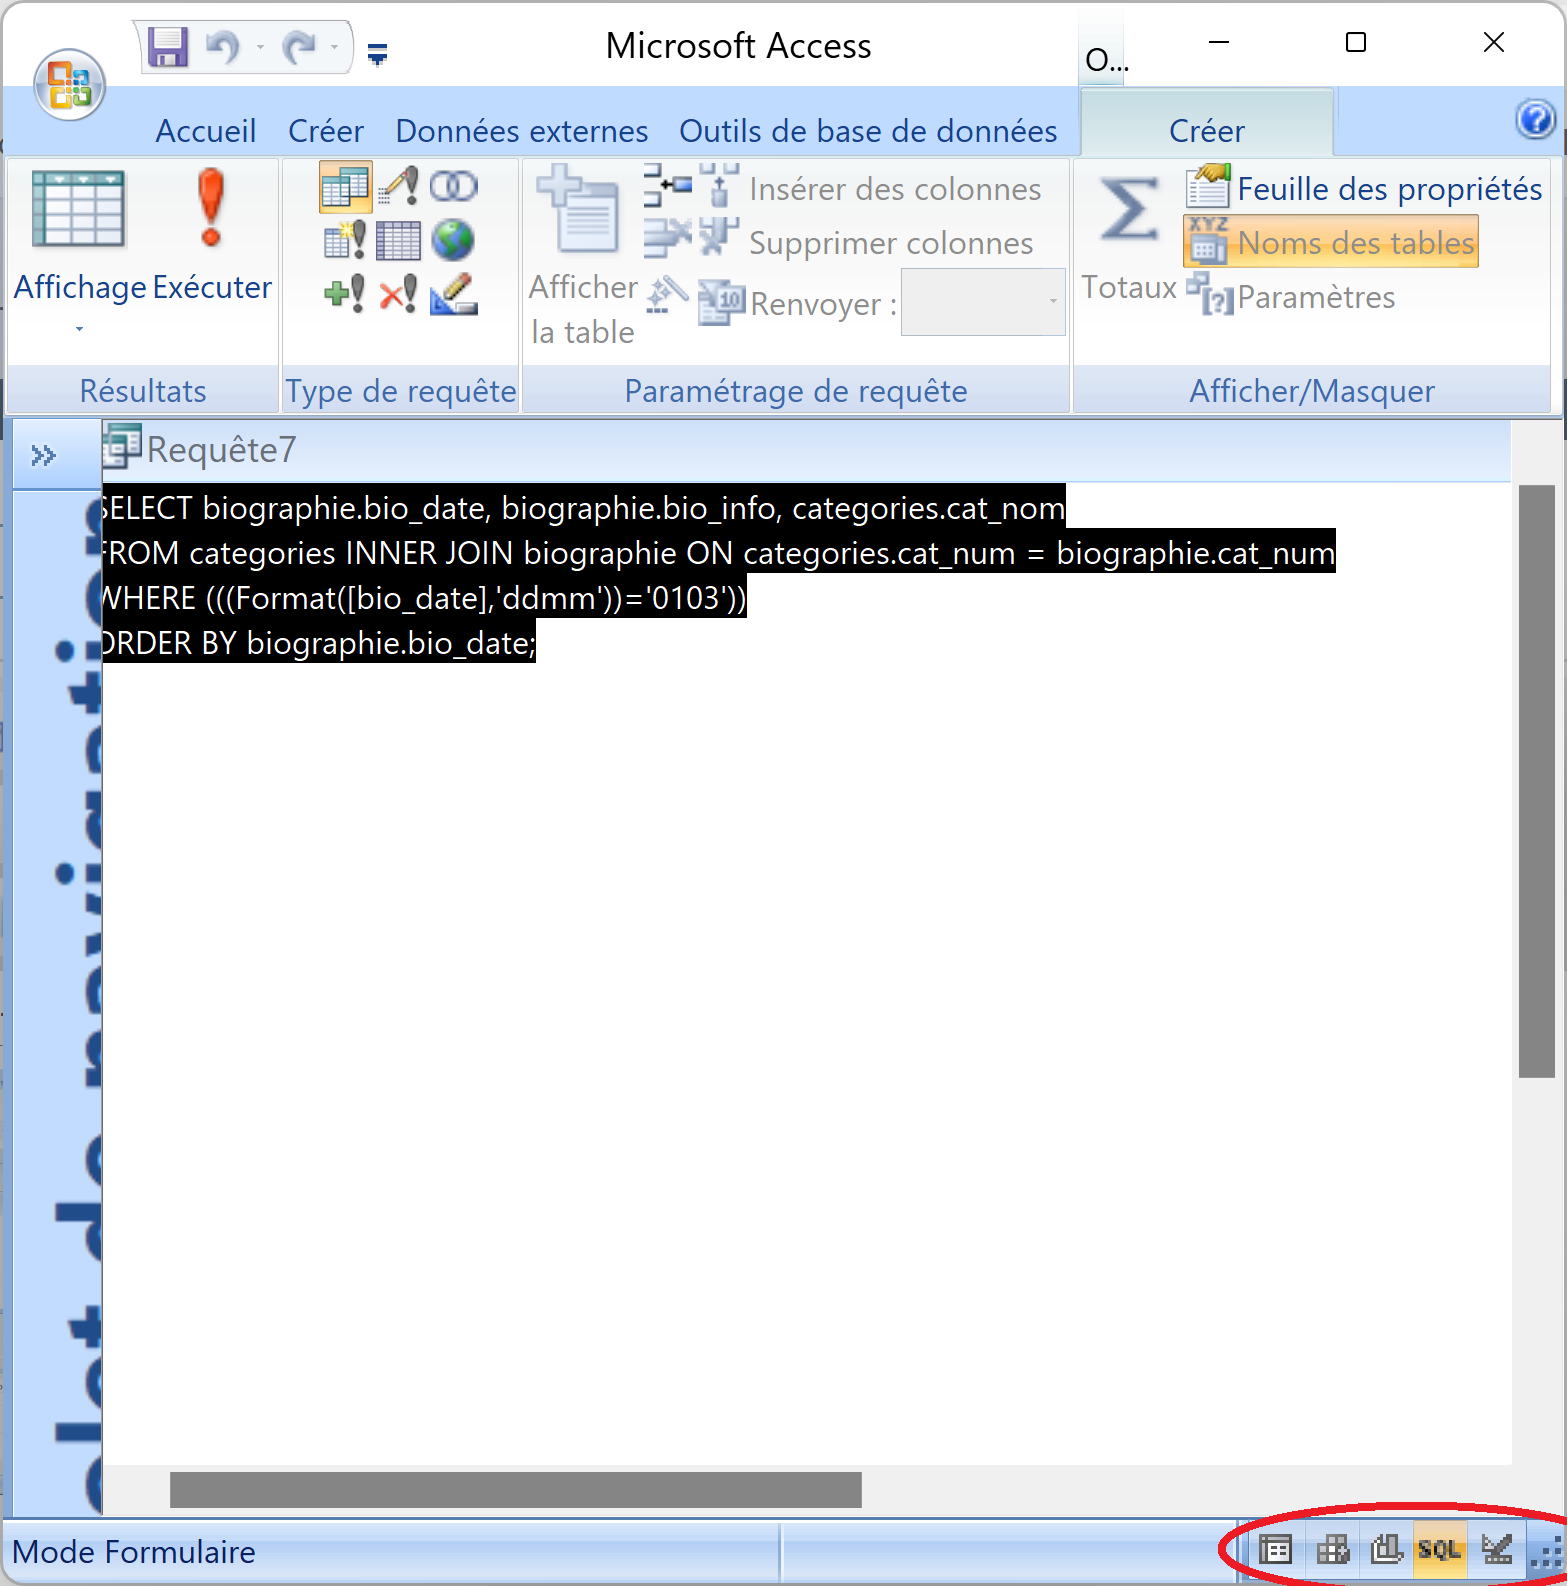Run the query with Exécuter
Viewport: 1567px width, 1586px height.
tap(212, 236)
